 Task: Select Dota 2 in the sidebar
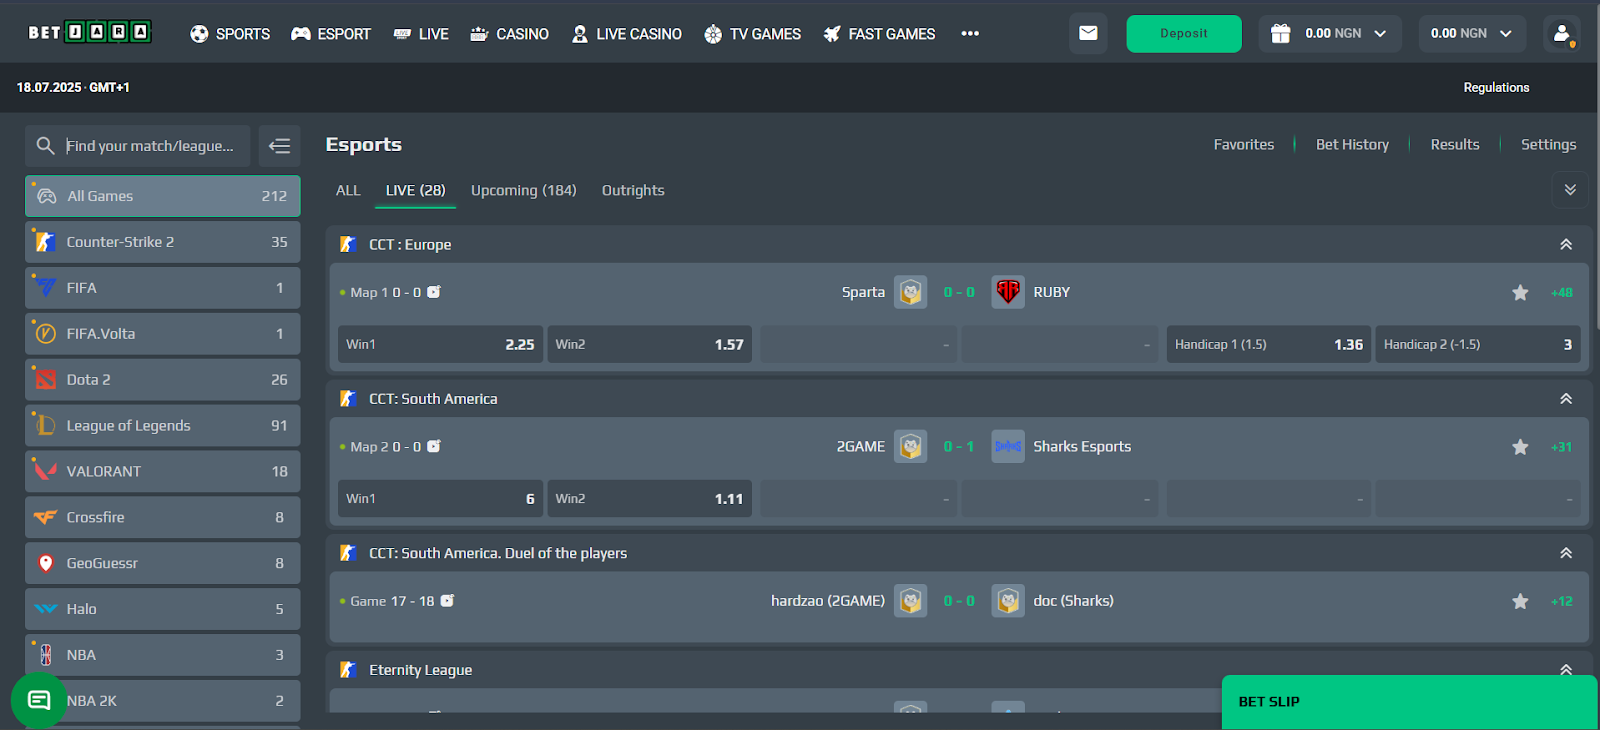click(163, 380)
